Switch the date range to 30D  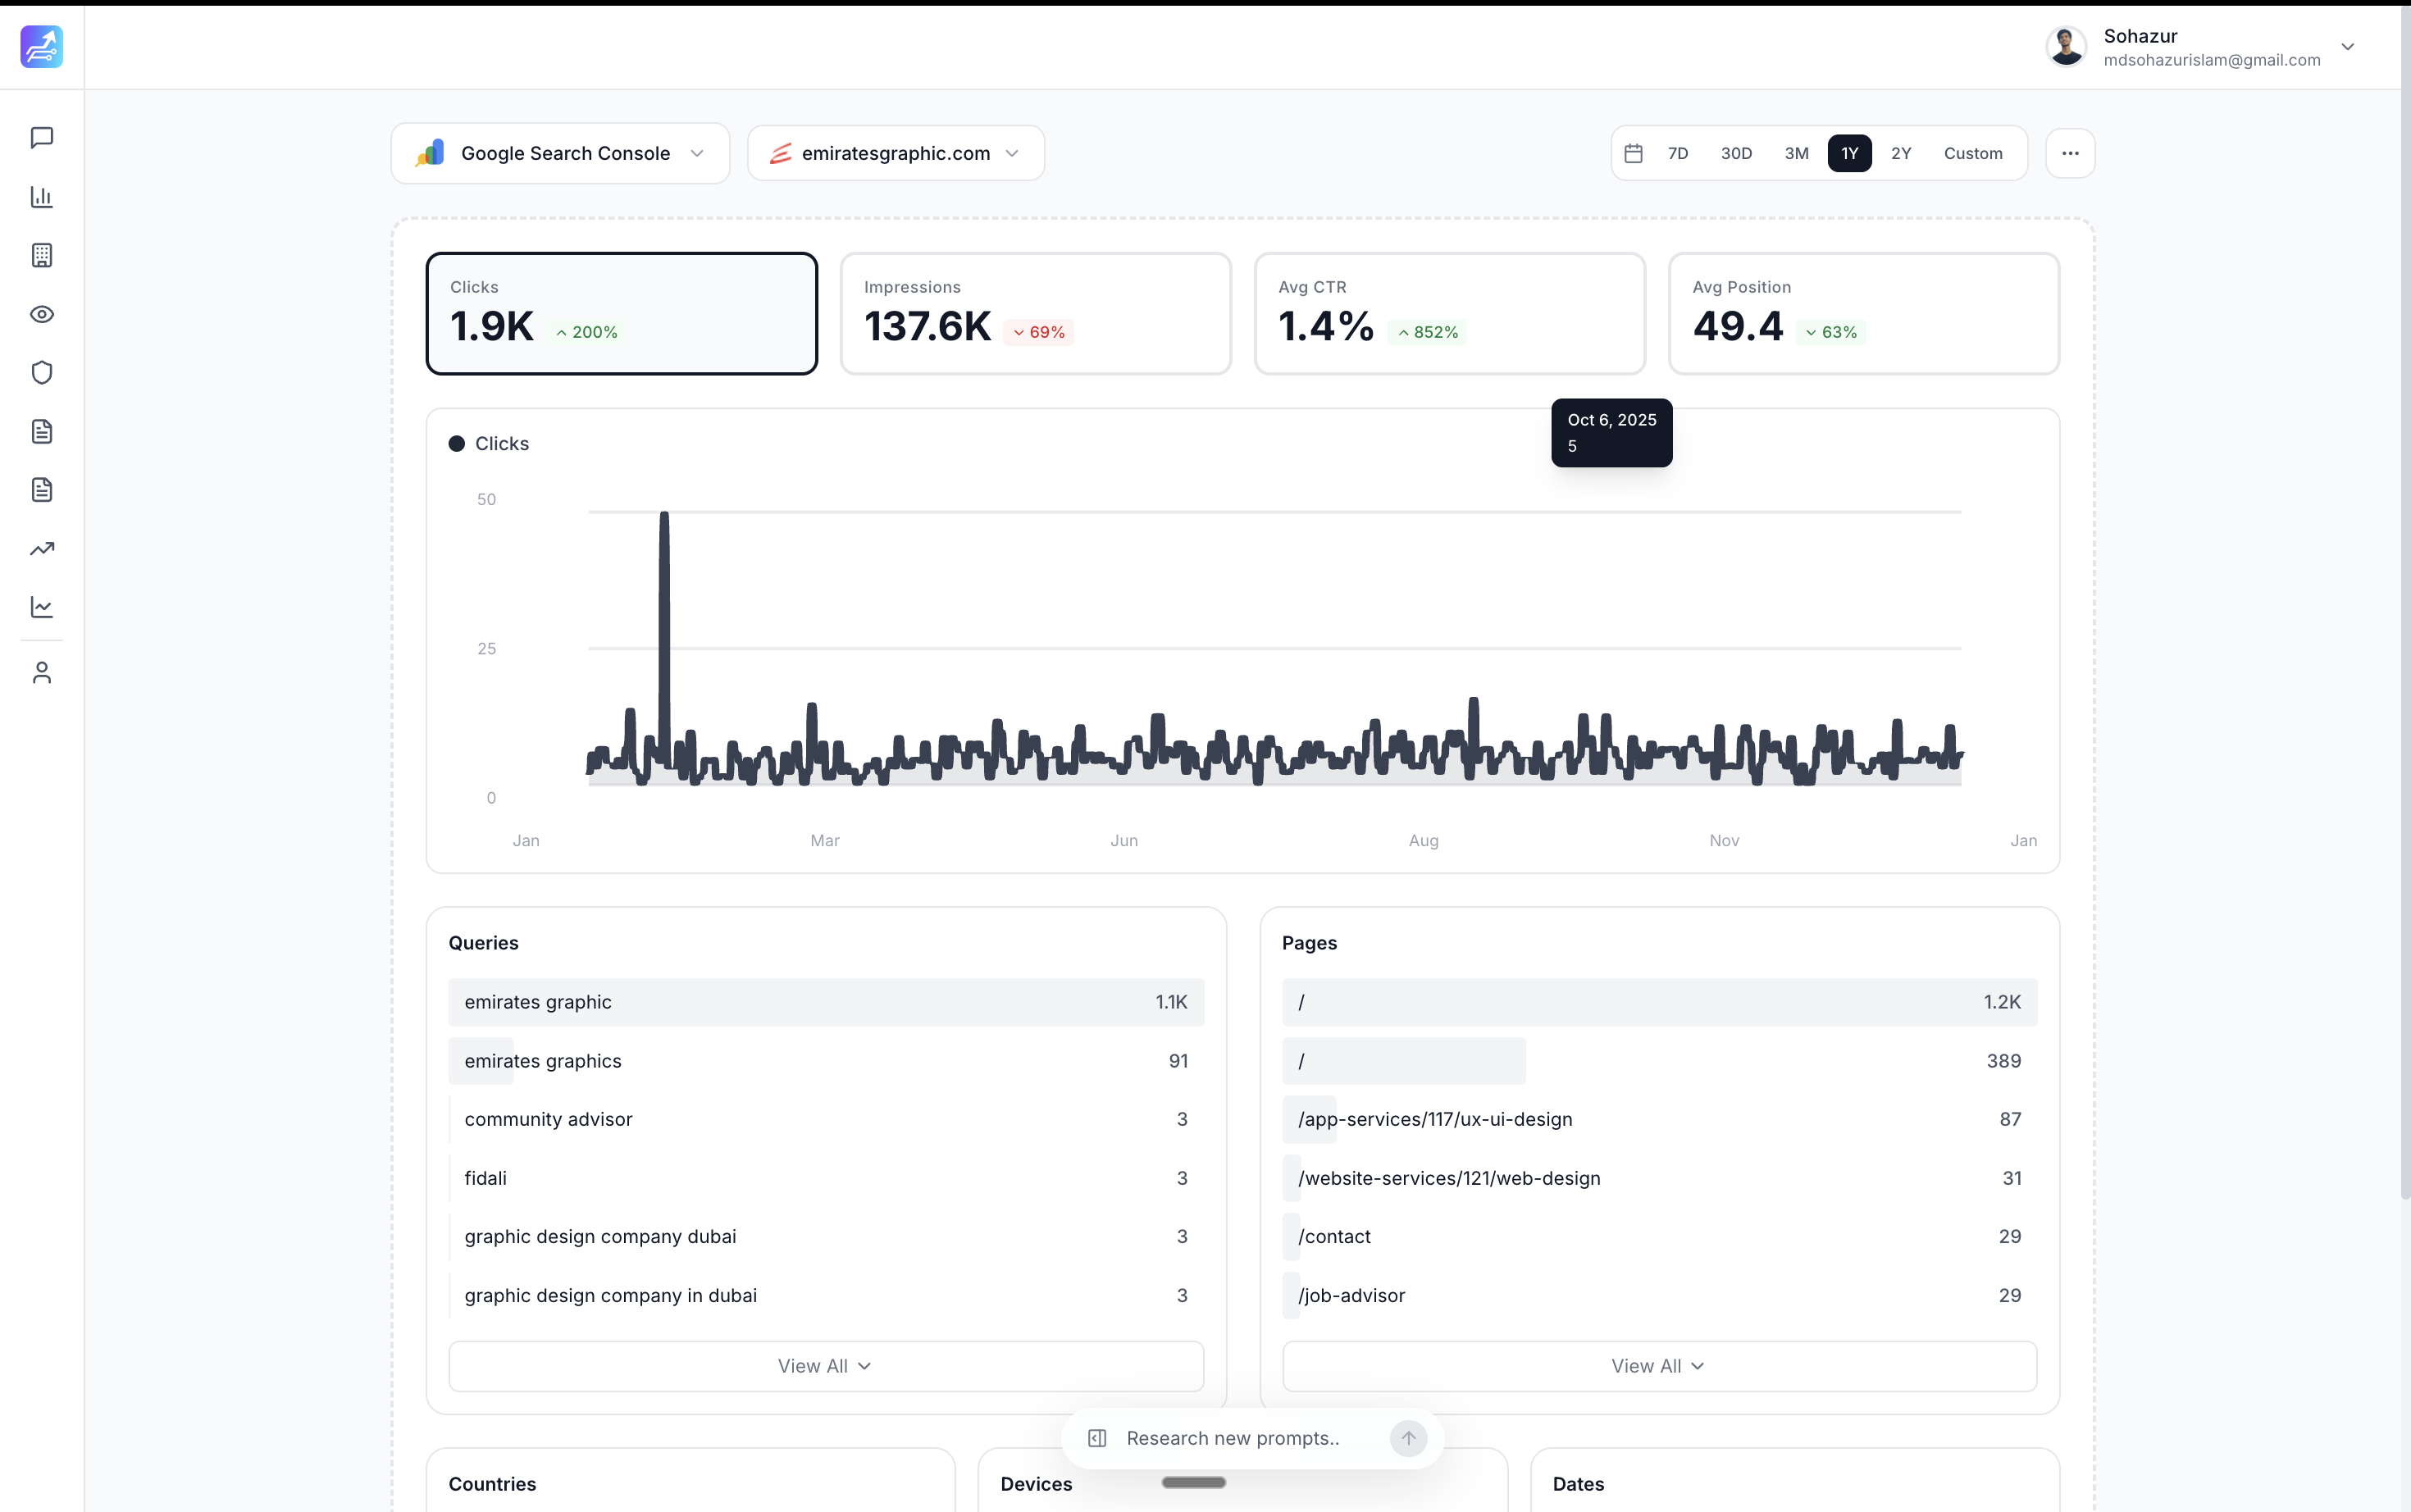pyautogui.click(x=1735, y=153)
